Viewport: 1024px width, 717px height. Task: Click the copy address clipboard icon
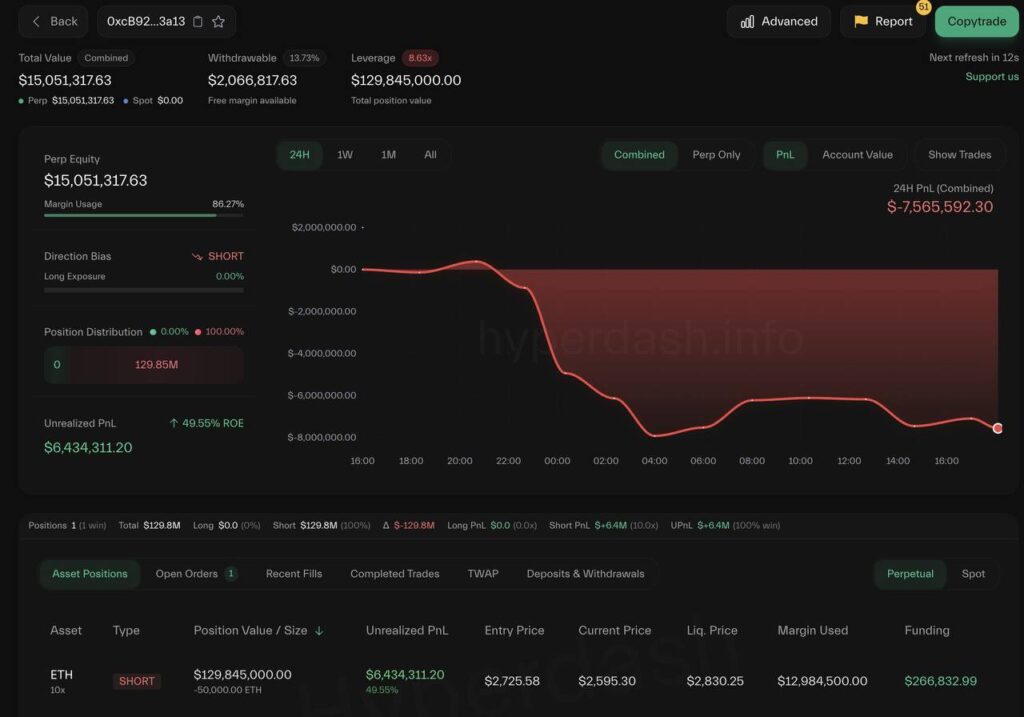tap(198, 21)
